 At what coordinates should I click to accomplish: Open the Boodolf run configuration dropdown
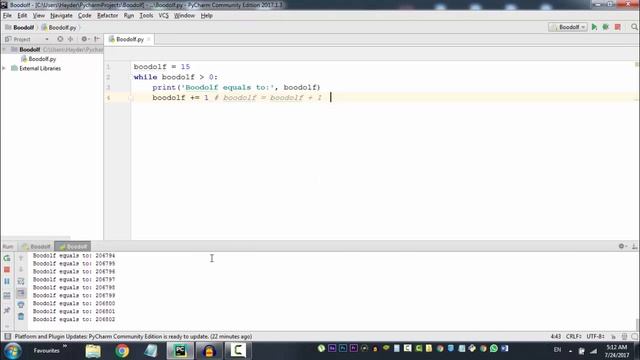(x=568, y=27)
